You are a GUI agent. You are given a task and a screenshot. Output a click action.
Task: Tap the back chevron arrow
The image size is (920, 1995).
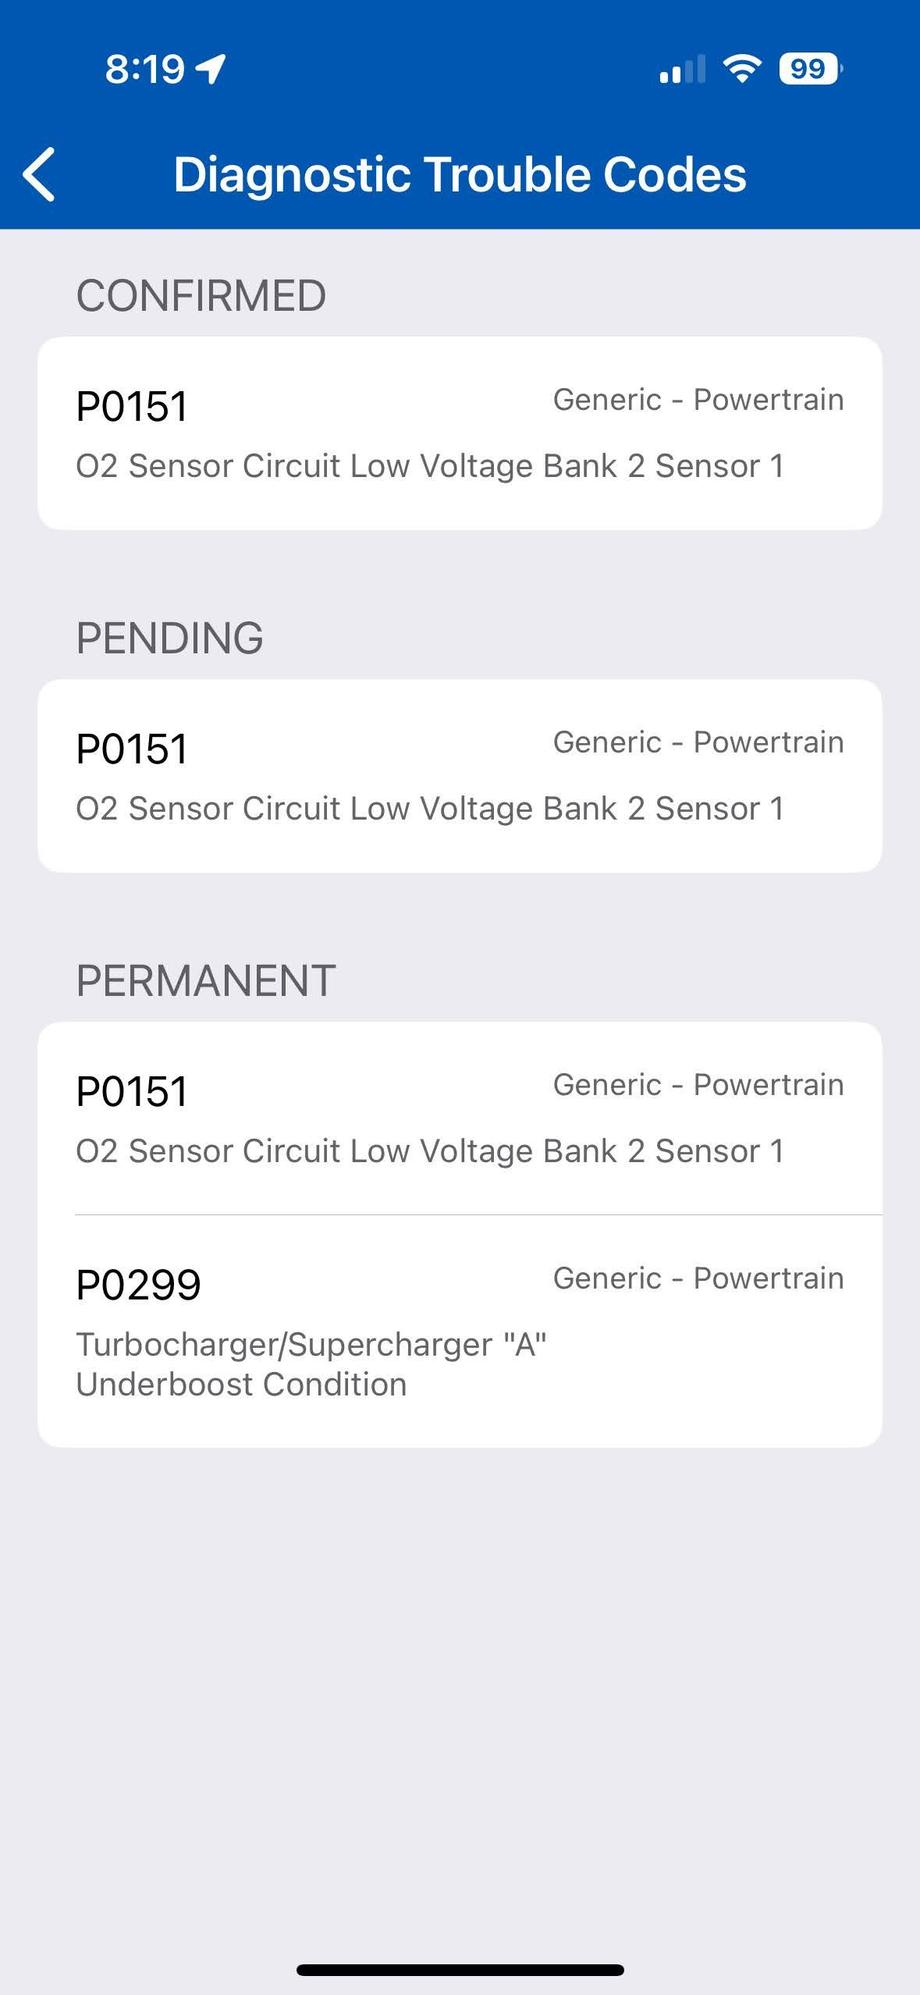click(x=40, y=175)
